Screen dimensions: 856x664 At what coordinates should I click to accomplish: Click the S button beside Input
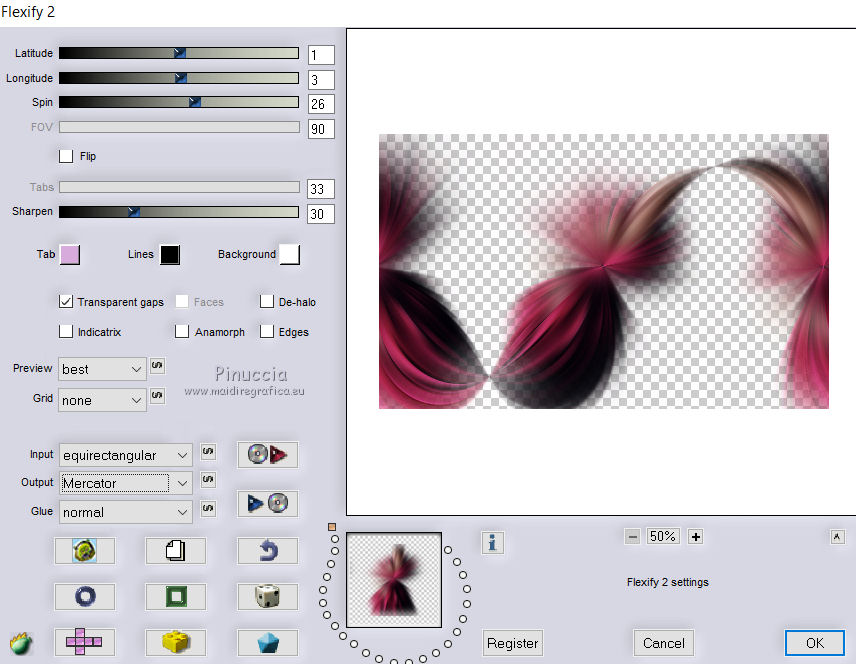208,452
